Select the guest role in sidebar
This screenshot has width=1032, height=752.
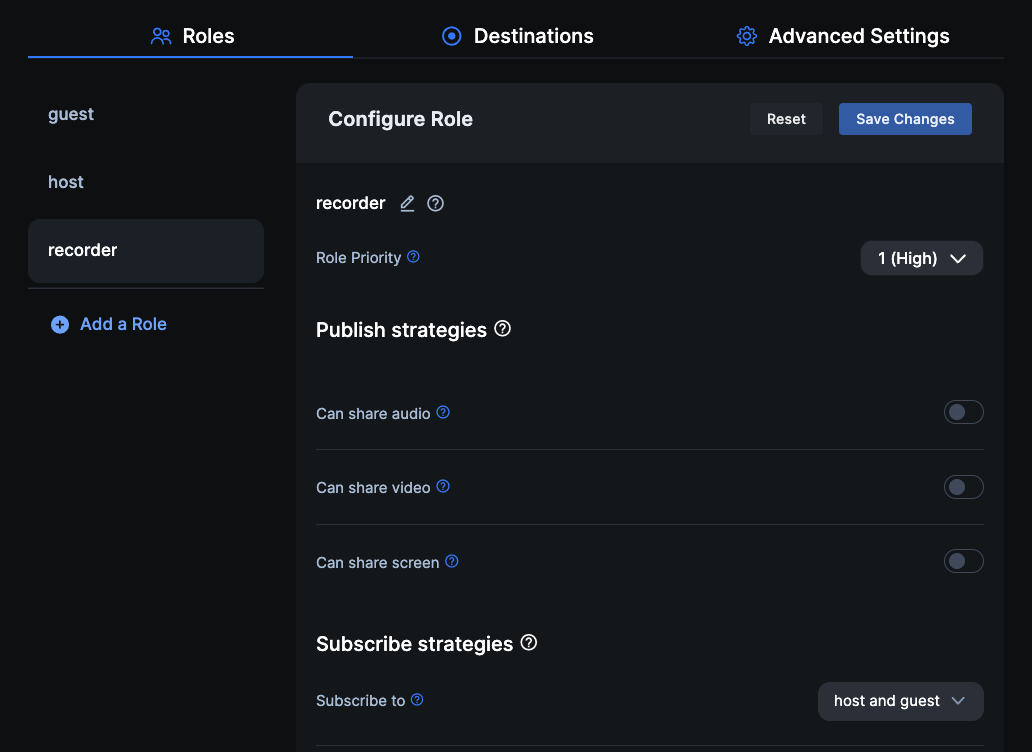71,114
